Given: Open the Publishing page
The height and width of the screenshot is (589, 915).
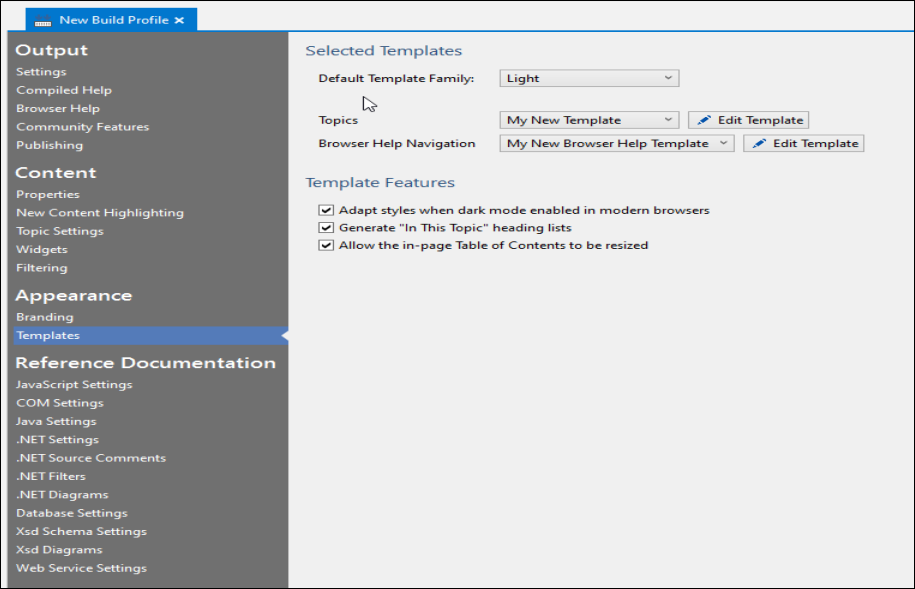Looking at the screenshot, I should (x=50, y=145).
